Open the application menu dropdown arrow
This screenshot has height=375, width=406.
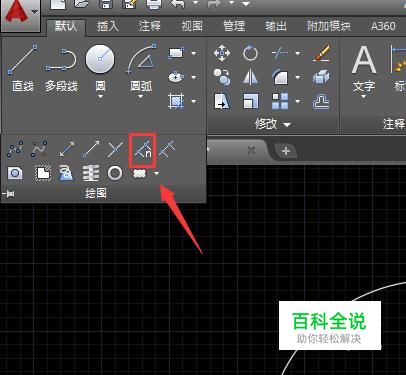(x=35, y=12)
